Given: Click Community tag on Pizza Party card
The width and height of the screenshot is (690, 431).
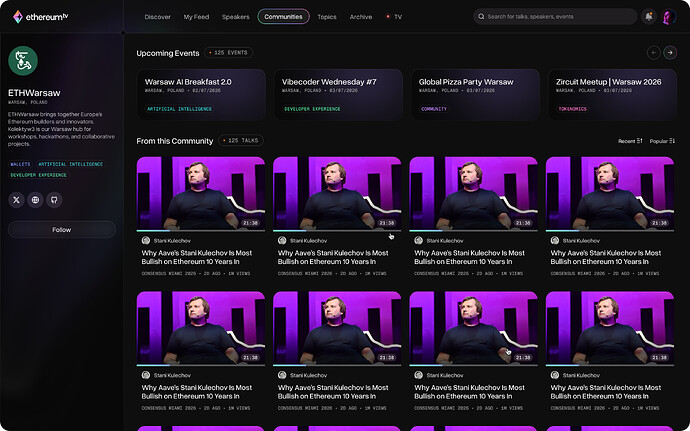Looking at the screenshot, I should pyautogui.click(x=434, y=109).
